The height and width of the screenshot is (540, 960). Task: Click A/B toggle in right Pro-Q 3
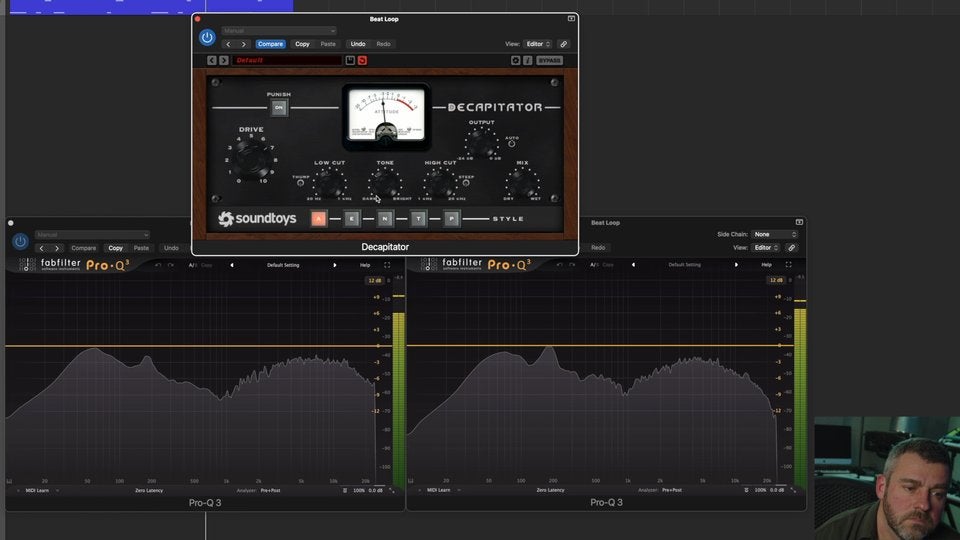(x=594, y=265)
